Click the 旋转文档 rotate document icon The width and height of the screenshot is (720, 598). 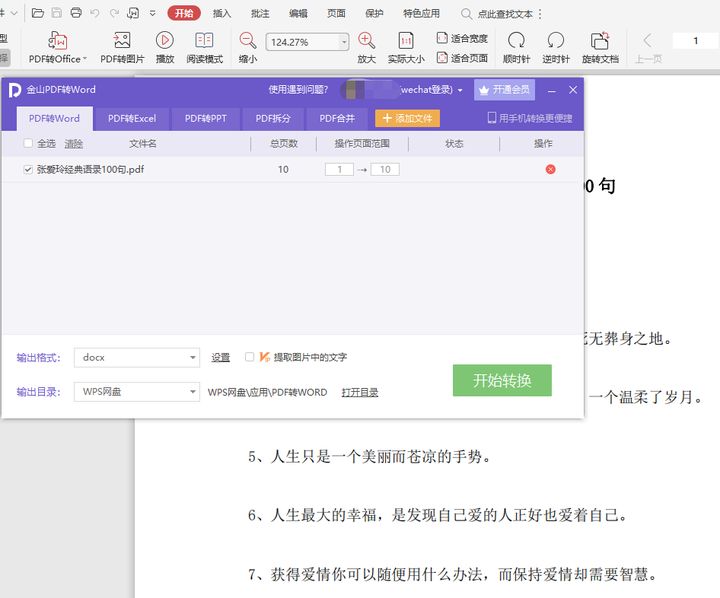(600, 40)
